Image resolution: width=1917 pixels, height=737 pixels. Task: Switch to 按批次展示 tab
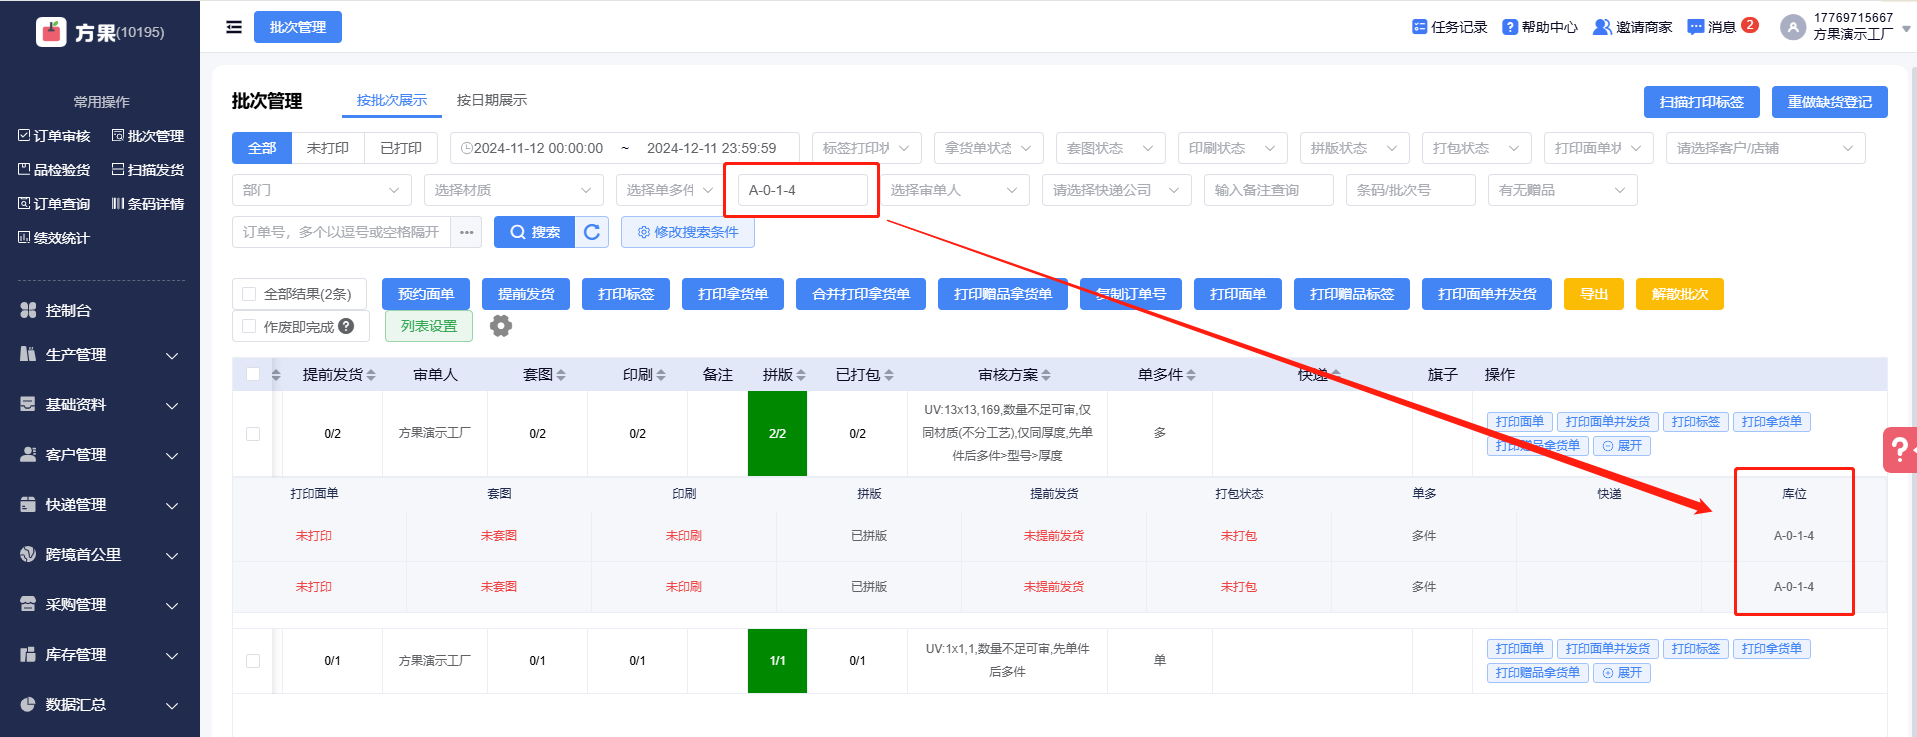pos(392,100)
